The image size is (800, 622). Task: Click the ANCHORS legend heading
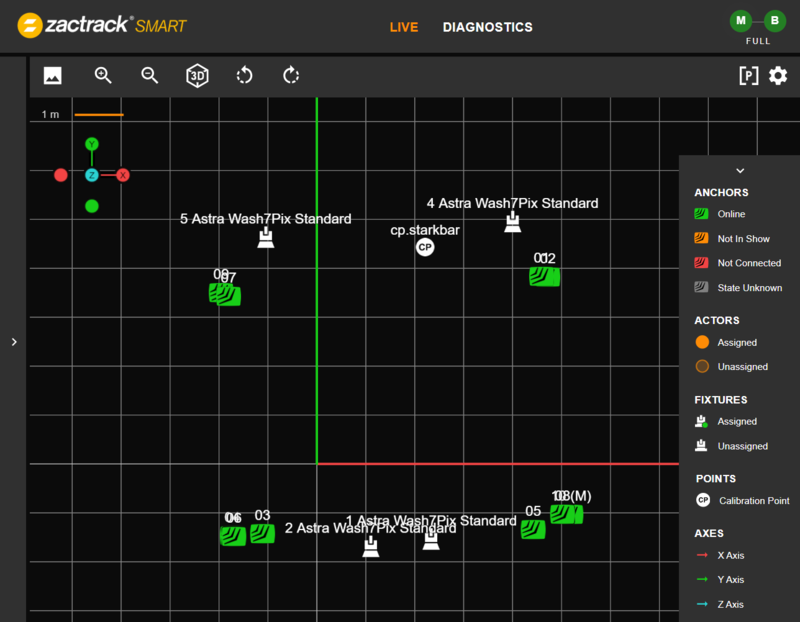point(721,192)
